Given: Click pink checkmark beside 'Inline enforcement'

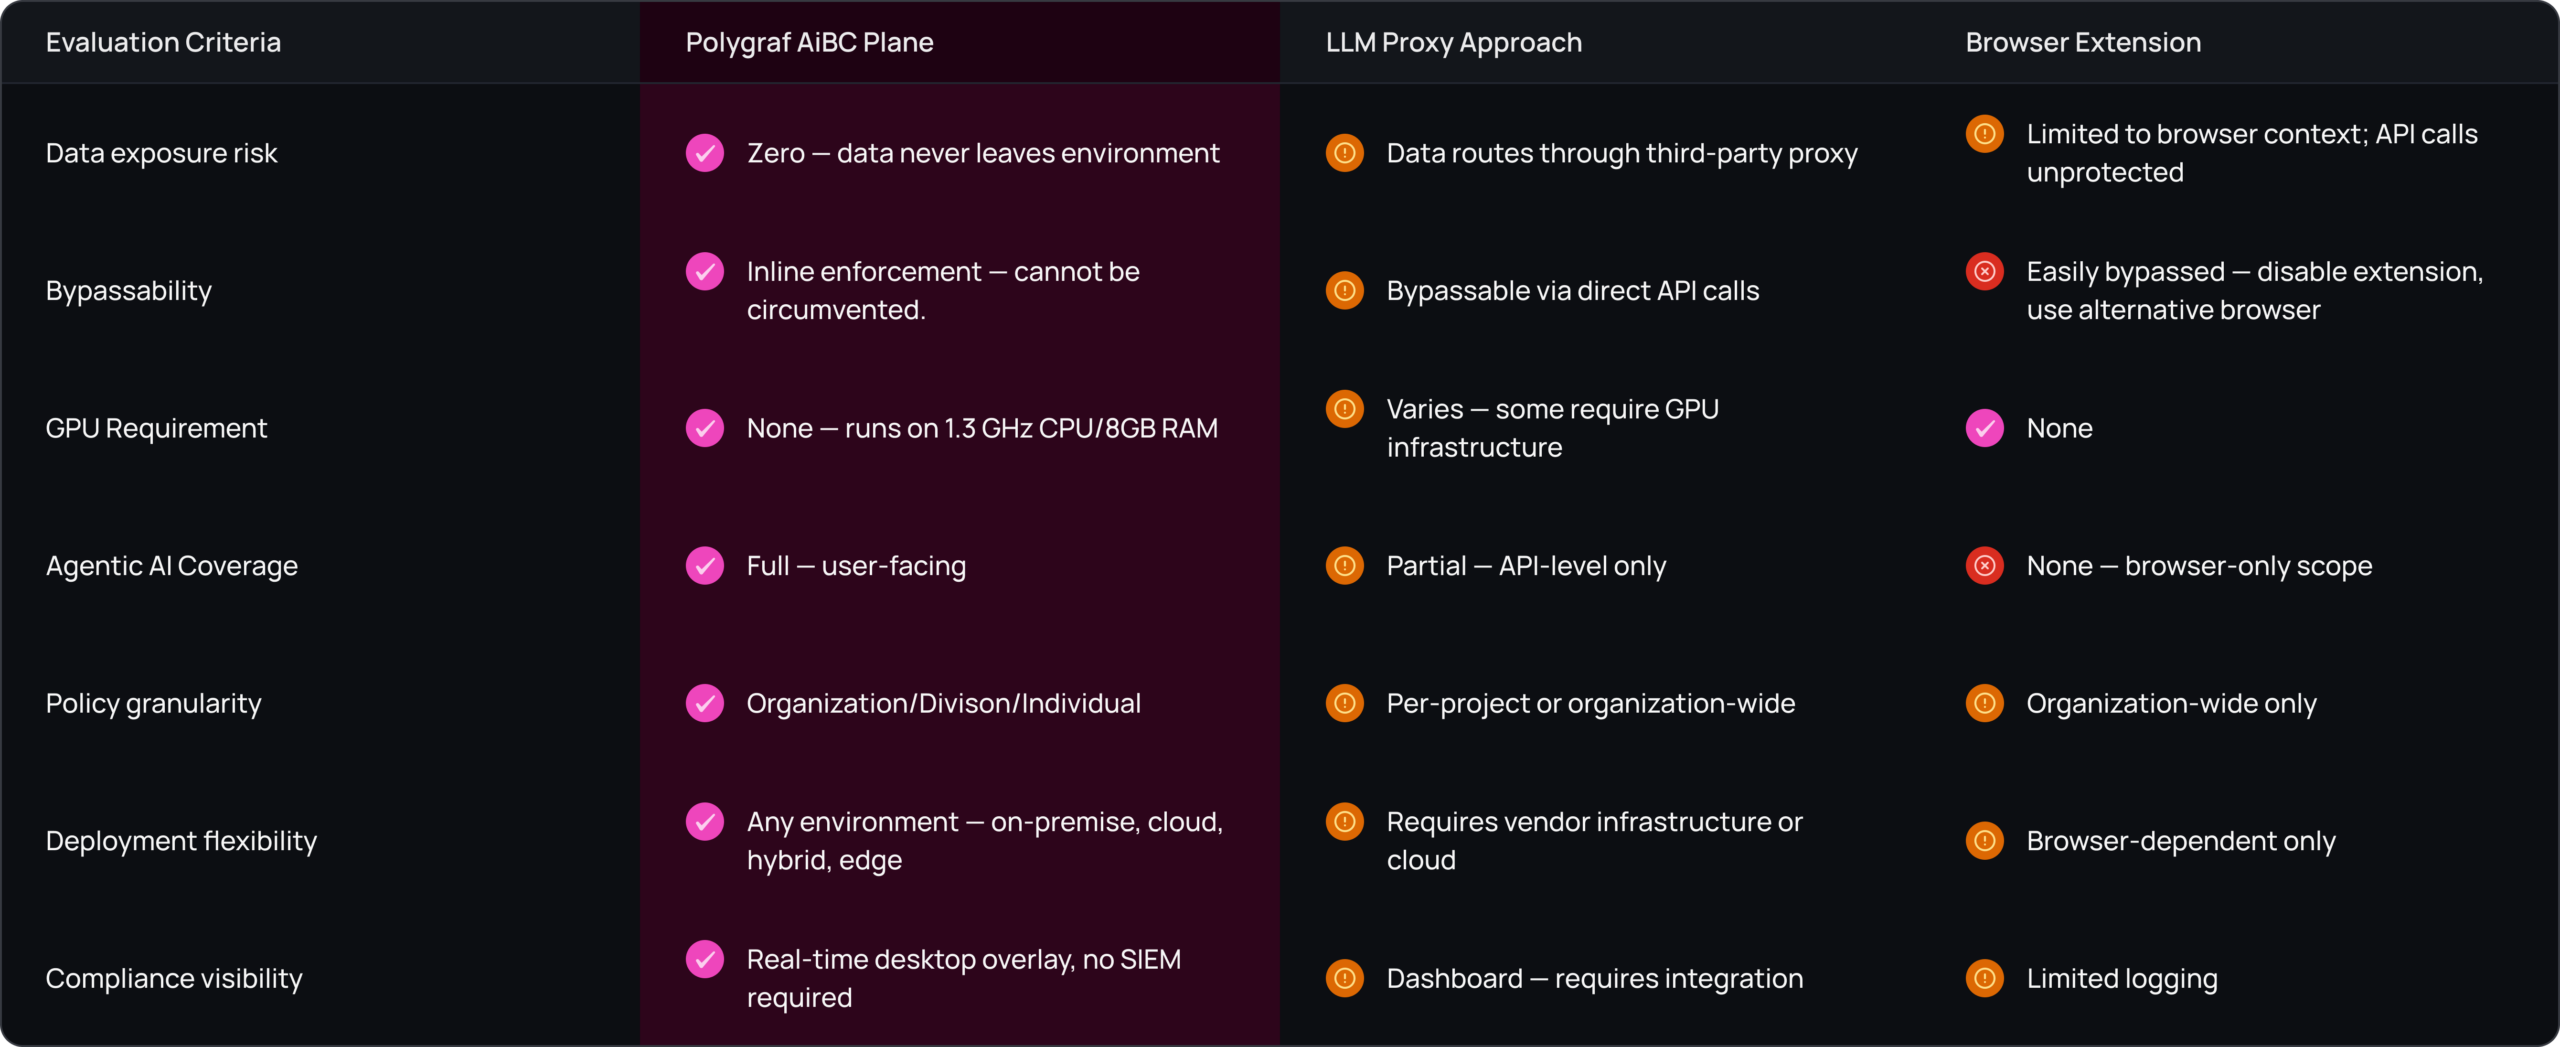Looking at the screenshot, I should pos(705,271).
